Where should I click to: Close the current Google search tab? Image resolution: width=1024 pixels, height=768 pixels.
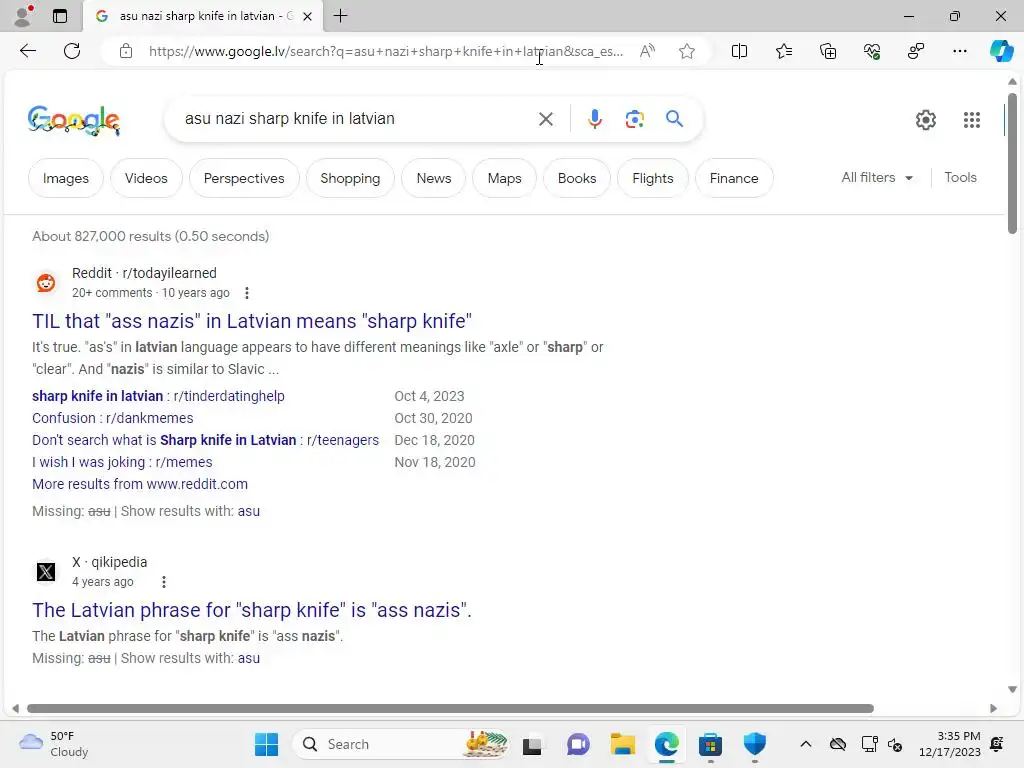pyautogui.click(x=308, y=16)
